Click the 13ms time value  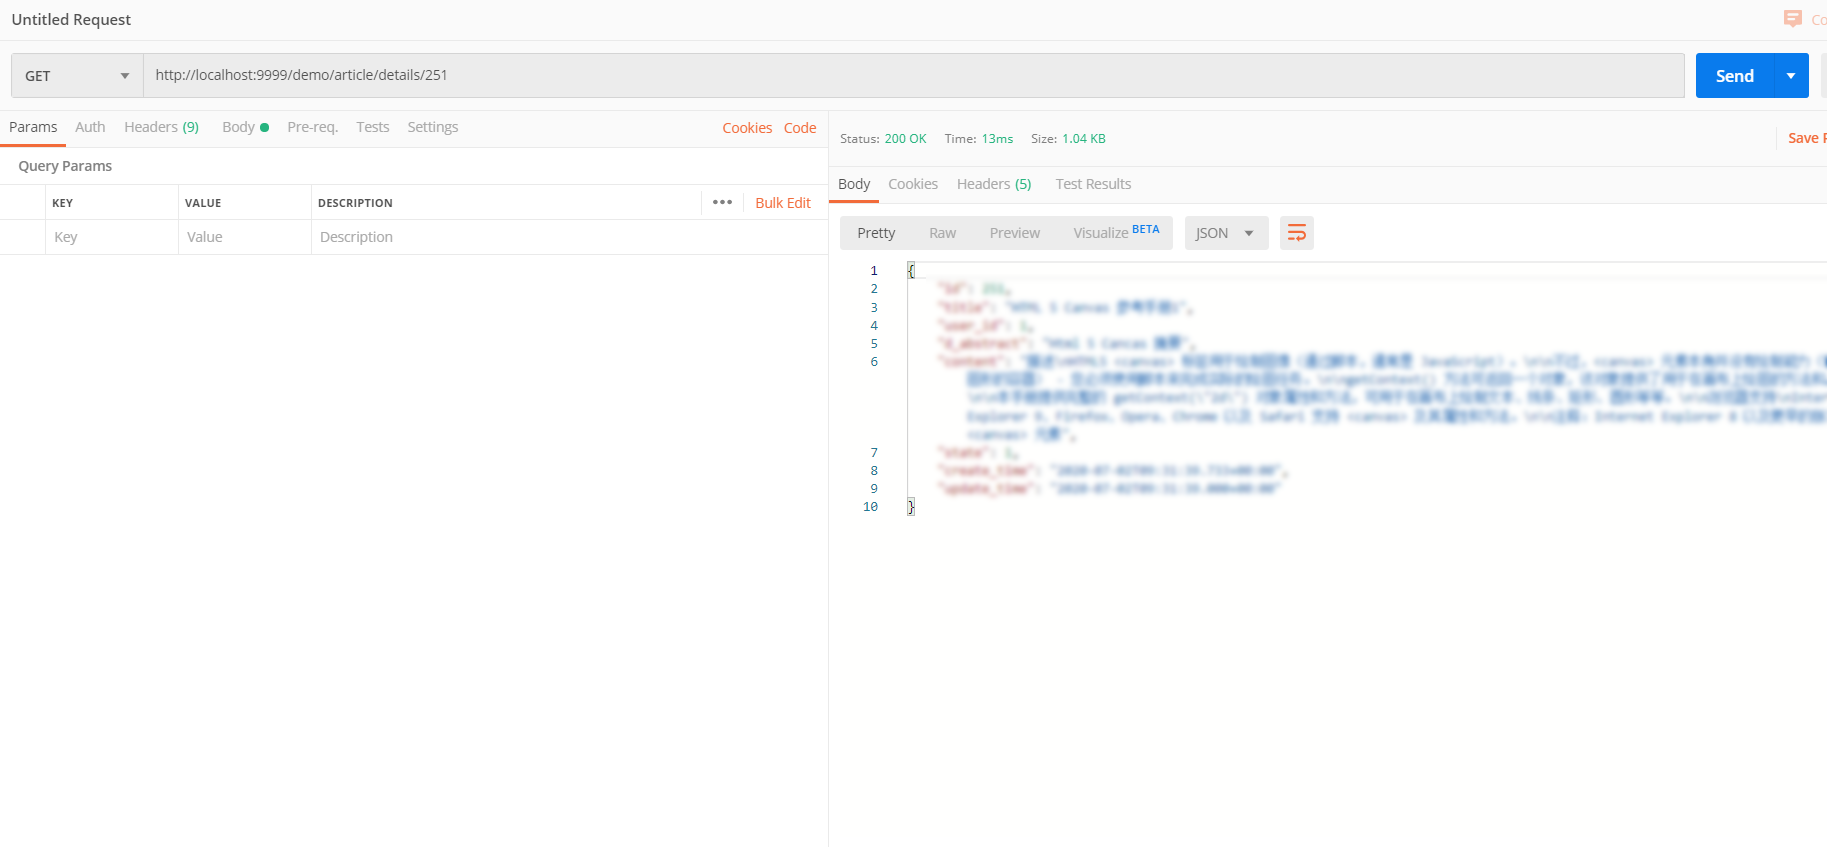997,139
